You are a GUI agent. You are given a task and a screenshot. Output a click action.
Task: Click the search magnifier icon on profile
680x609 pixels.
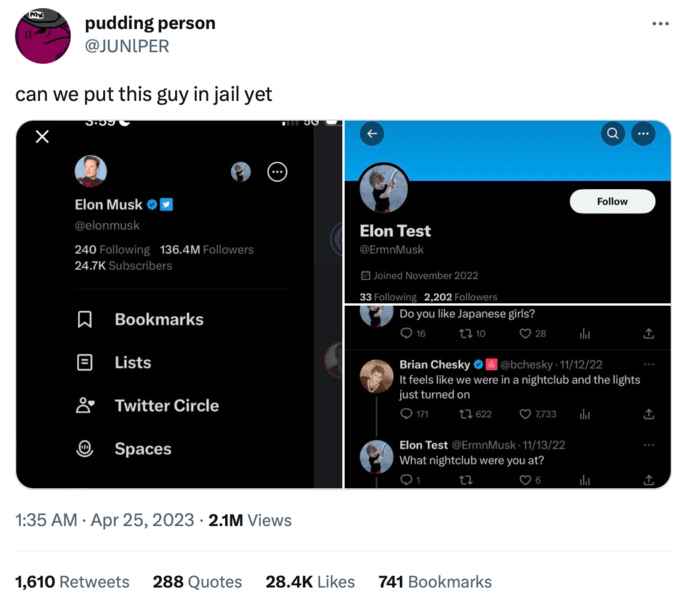[x=612, y=133]
